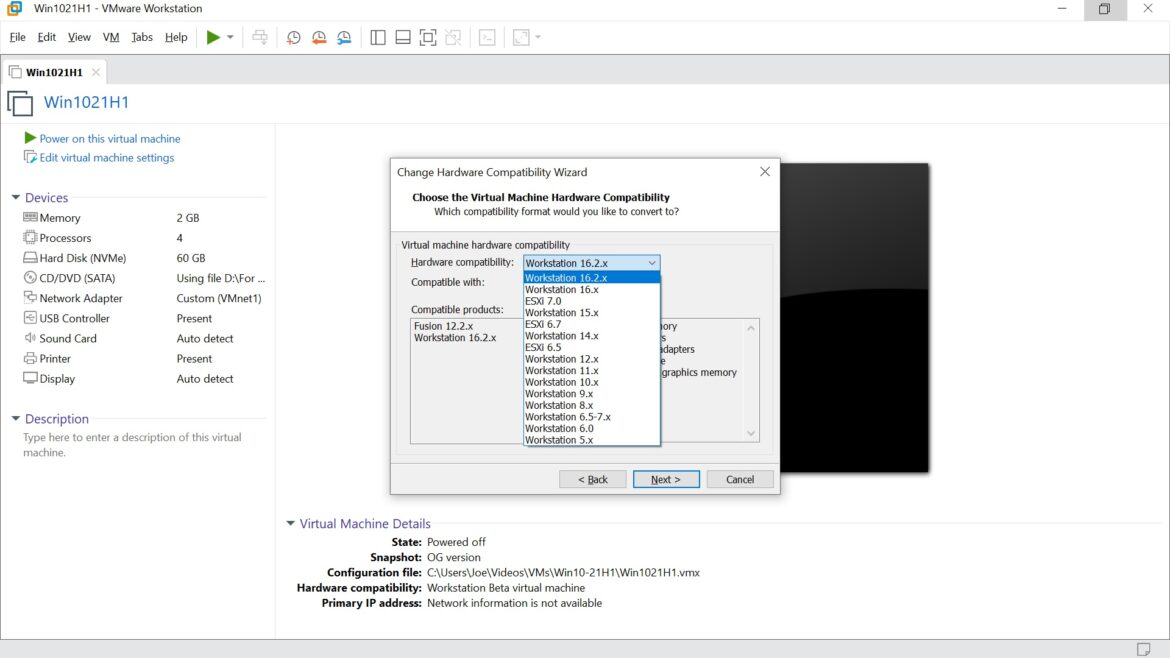
Task: Power on the VM with the green play icon
Action: tap(212, 37)
